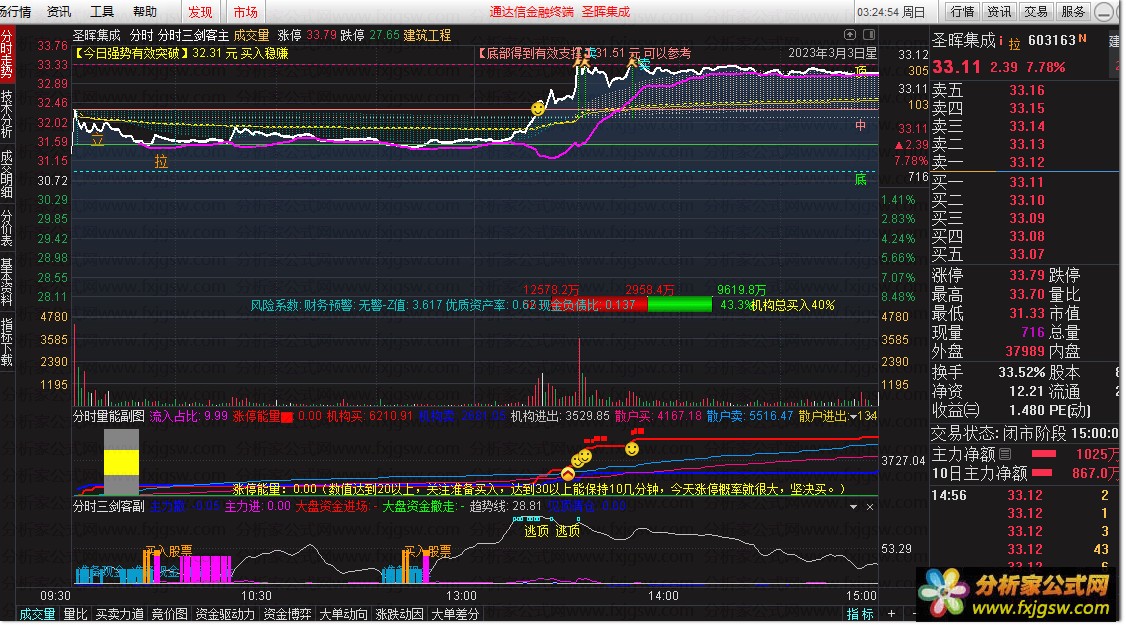Switch to 涨跌动因 bottom tab
This screenshot has height=625, width=1126.
coord(400,614)
